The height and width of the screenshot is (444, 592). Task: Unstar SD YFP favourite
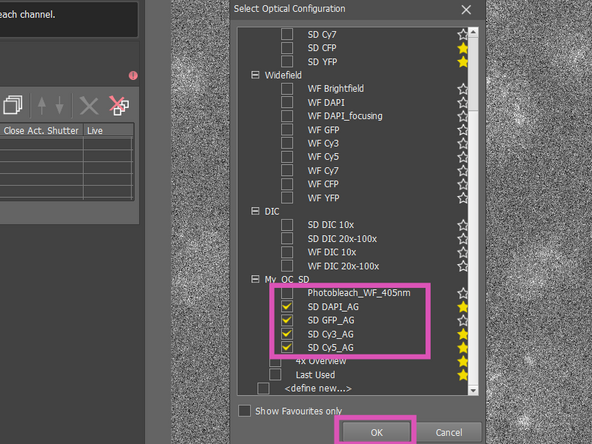[462, 62]
